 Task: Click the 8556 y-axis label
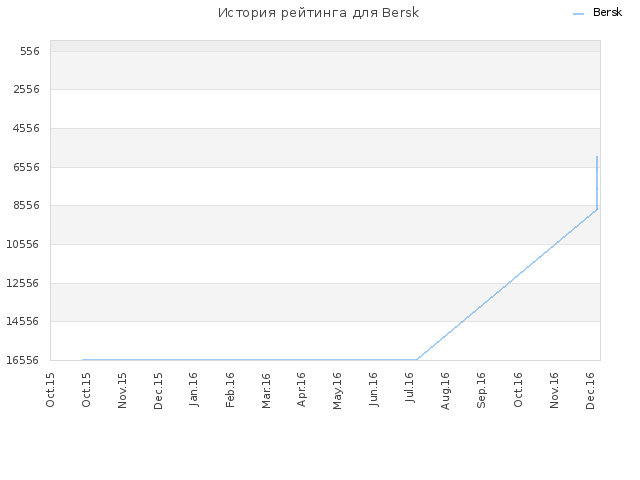27,205
